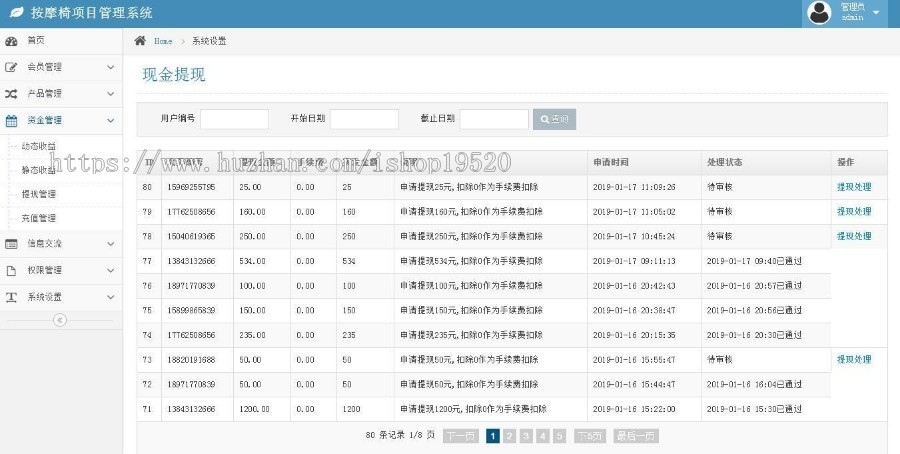Click the 按摩椅项目管理系统 title
The width and height of the screenshot is (900, 454).
click(x=91, y=13)
